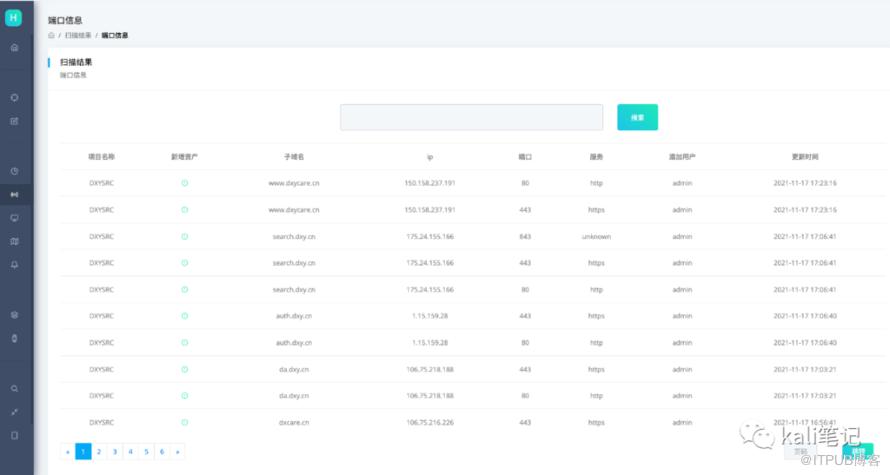
Task: Click the magnifier search icon in sidebar
Action: pos(14,388)
